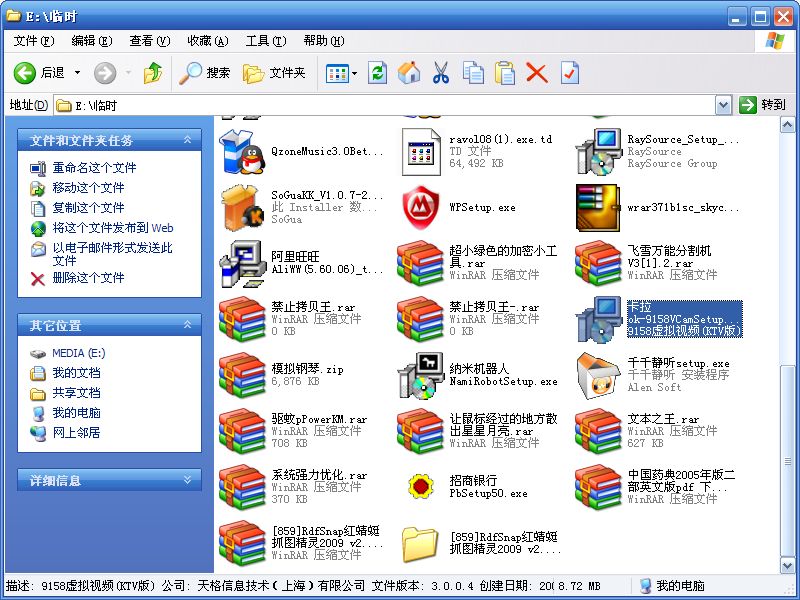This screenshot has width=800, height=600.
Task: Select 纳米机器人 NamiRobotSetup.exe icon
Action: [421, 376]
